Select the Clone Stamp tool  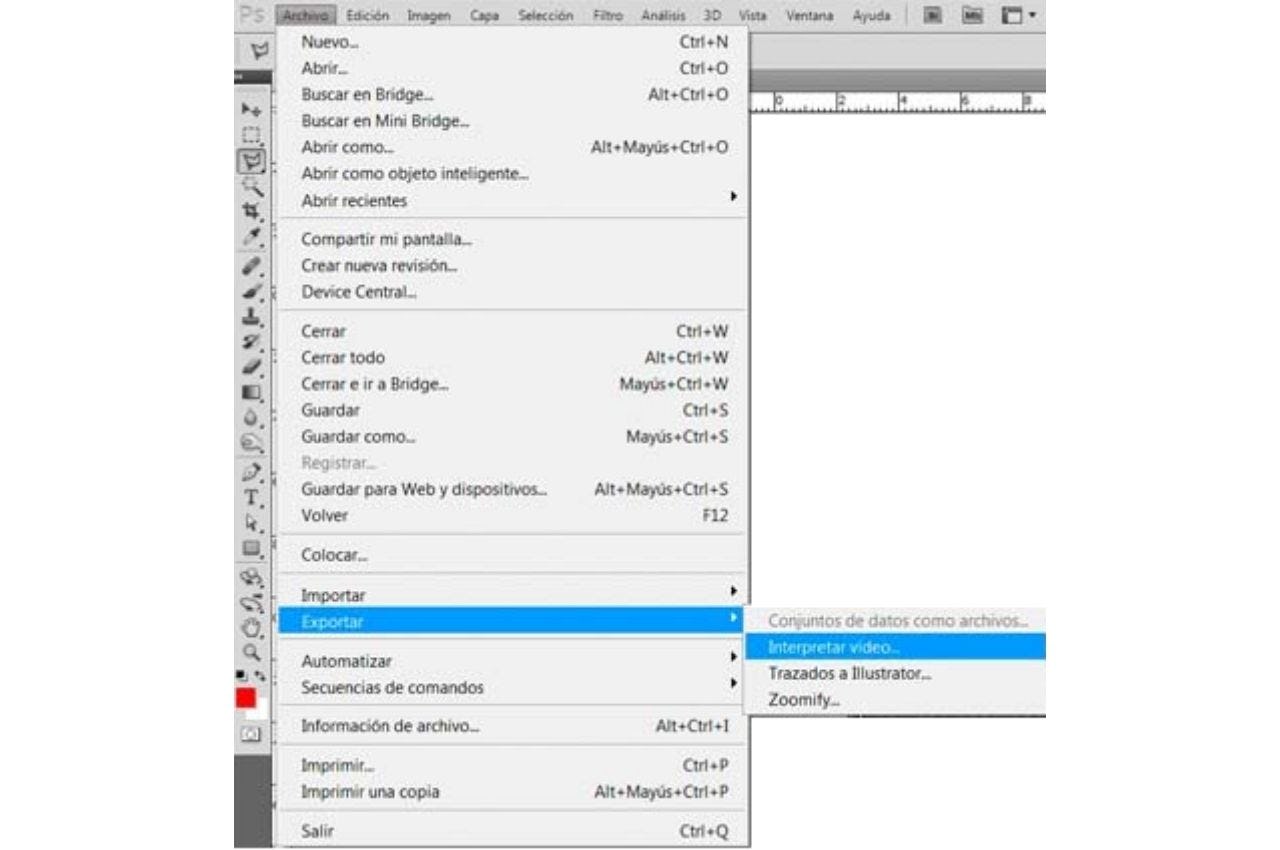point(251,316)
